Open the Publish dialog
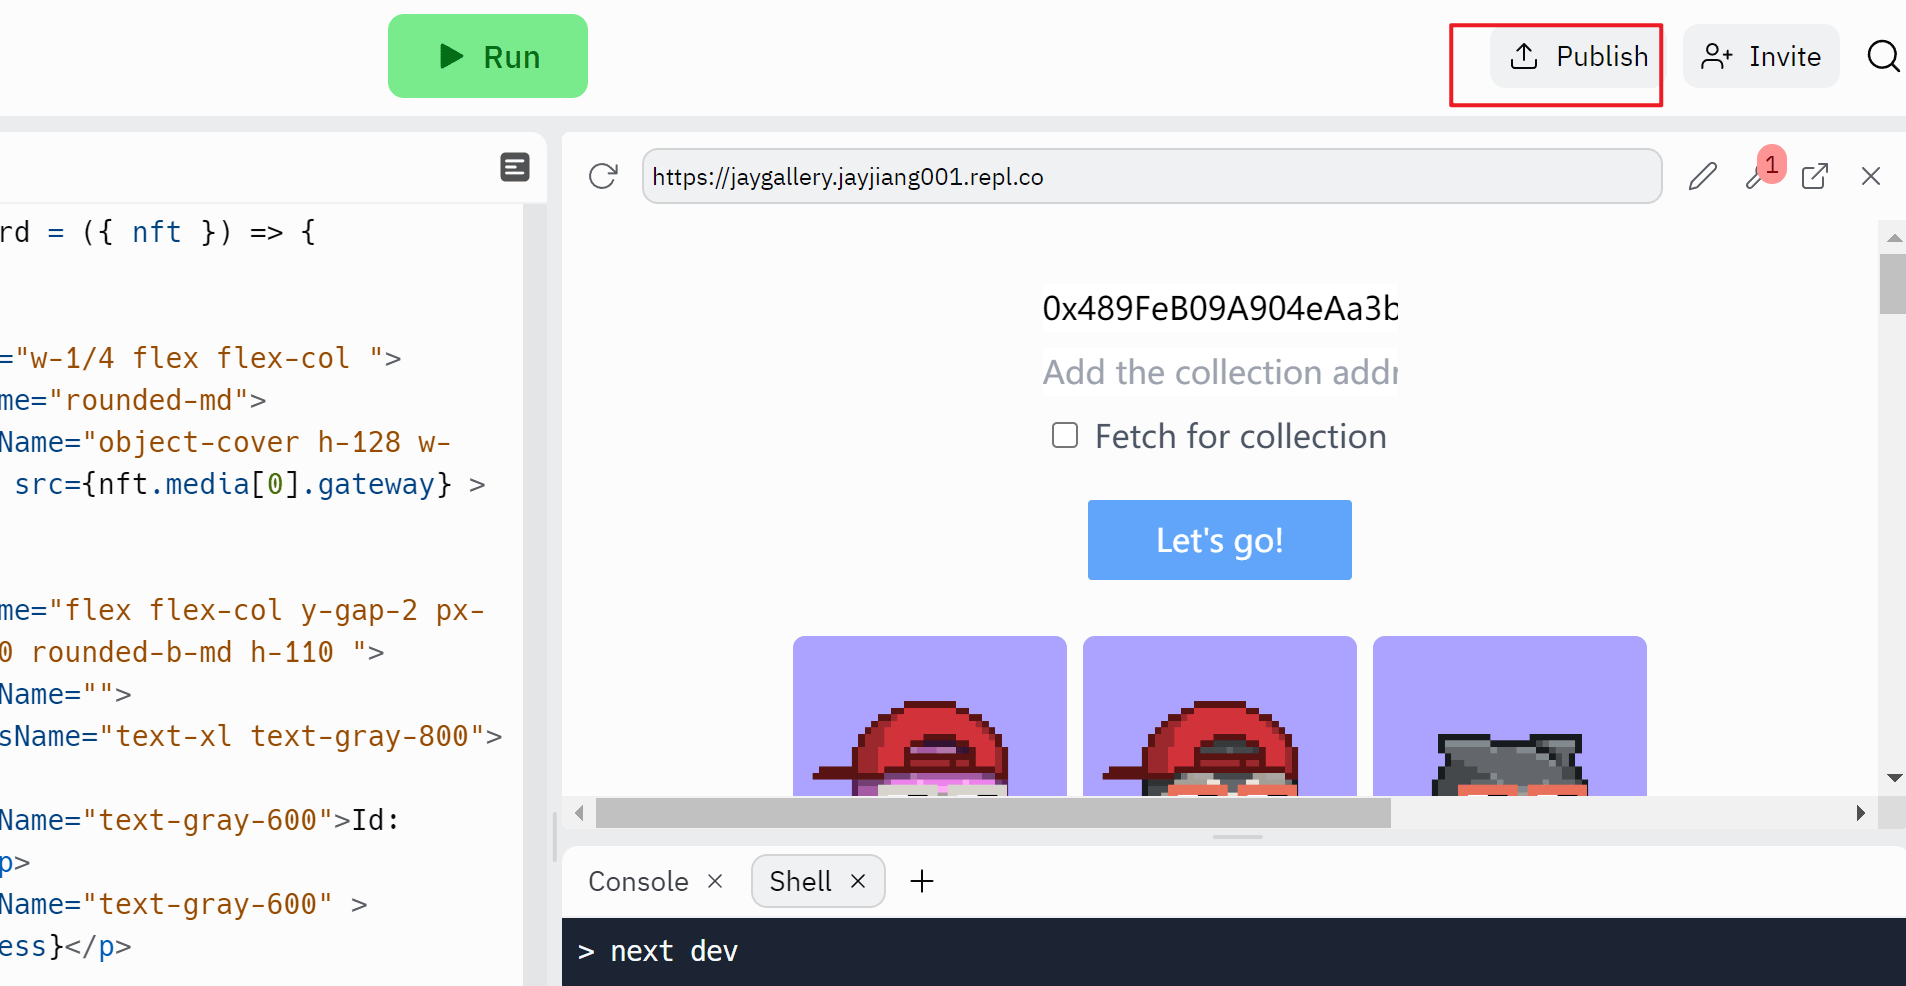The width and height of the screenshot is (1906, 986). click(1577, 56)
